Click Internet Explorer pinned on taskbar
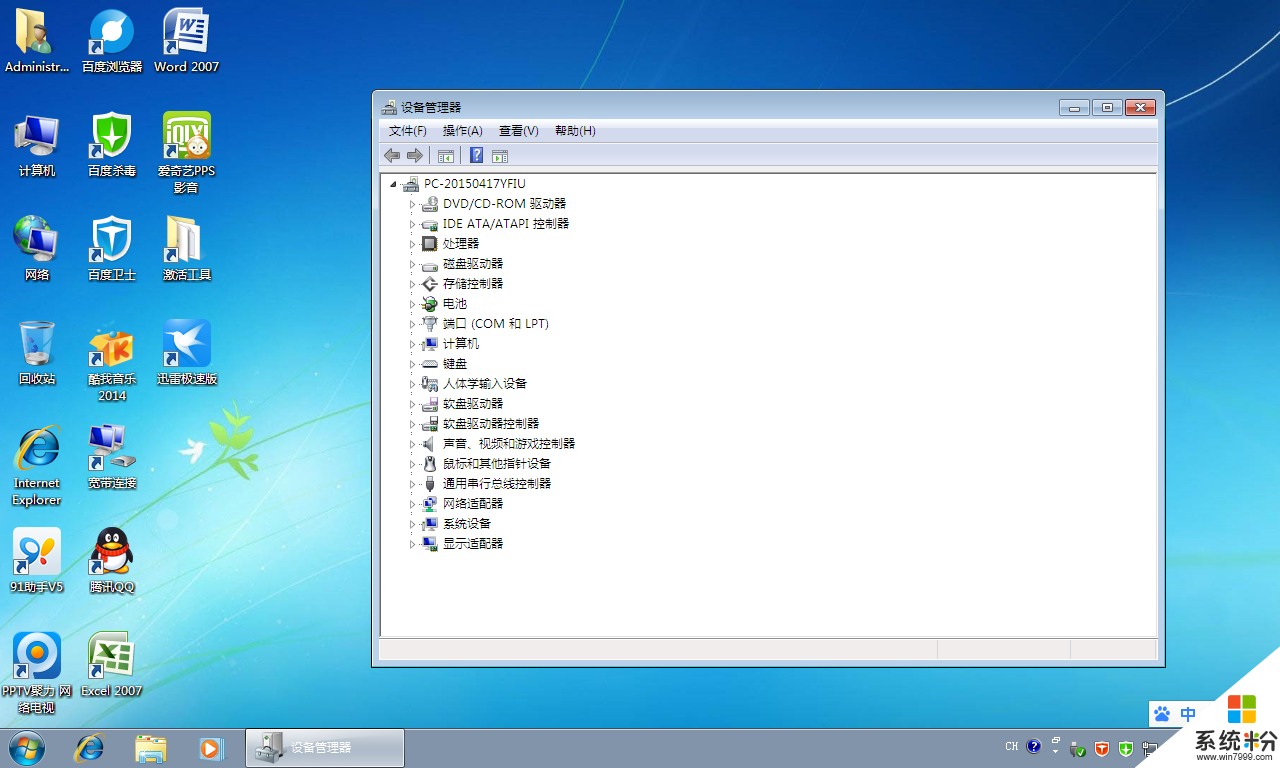 (90, 747)
